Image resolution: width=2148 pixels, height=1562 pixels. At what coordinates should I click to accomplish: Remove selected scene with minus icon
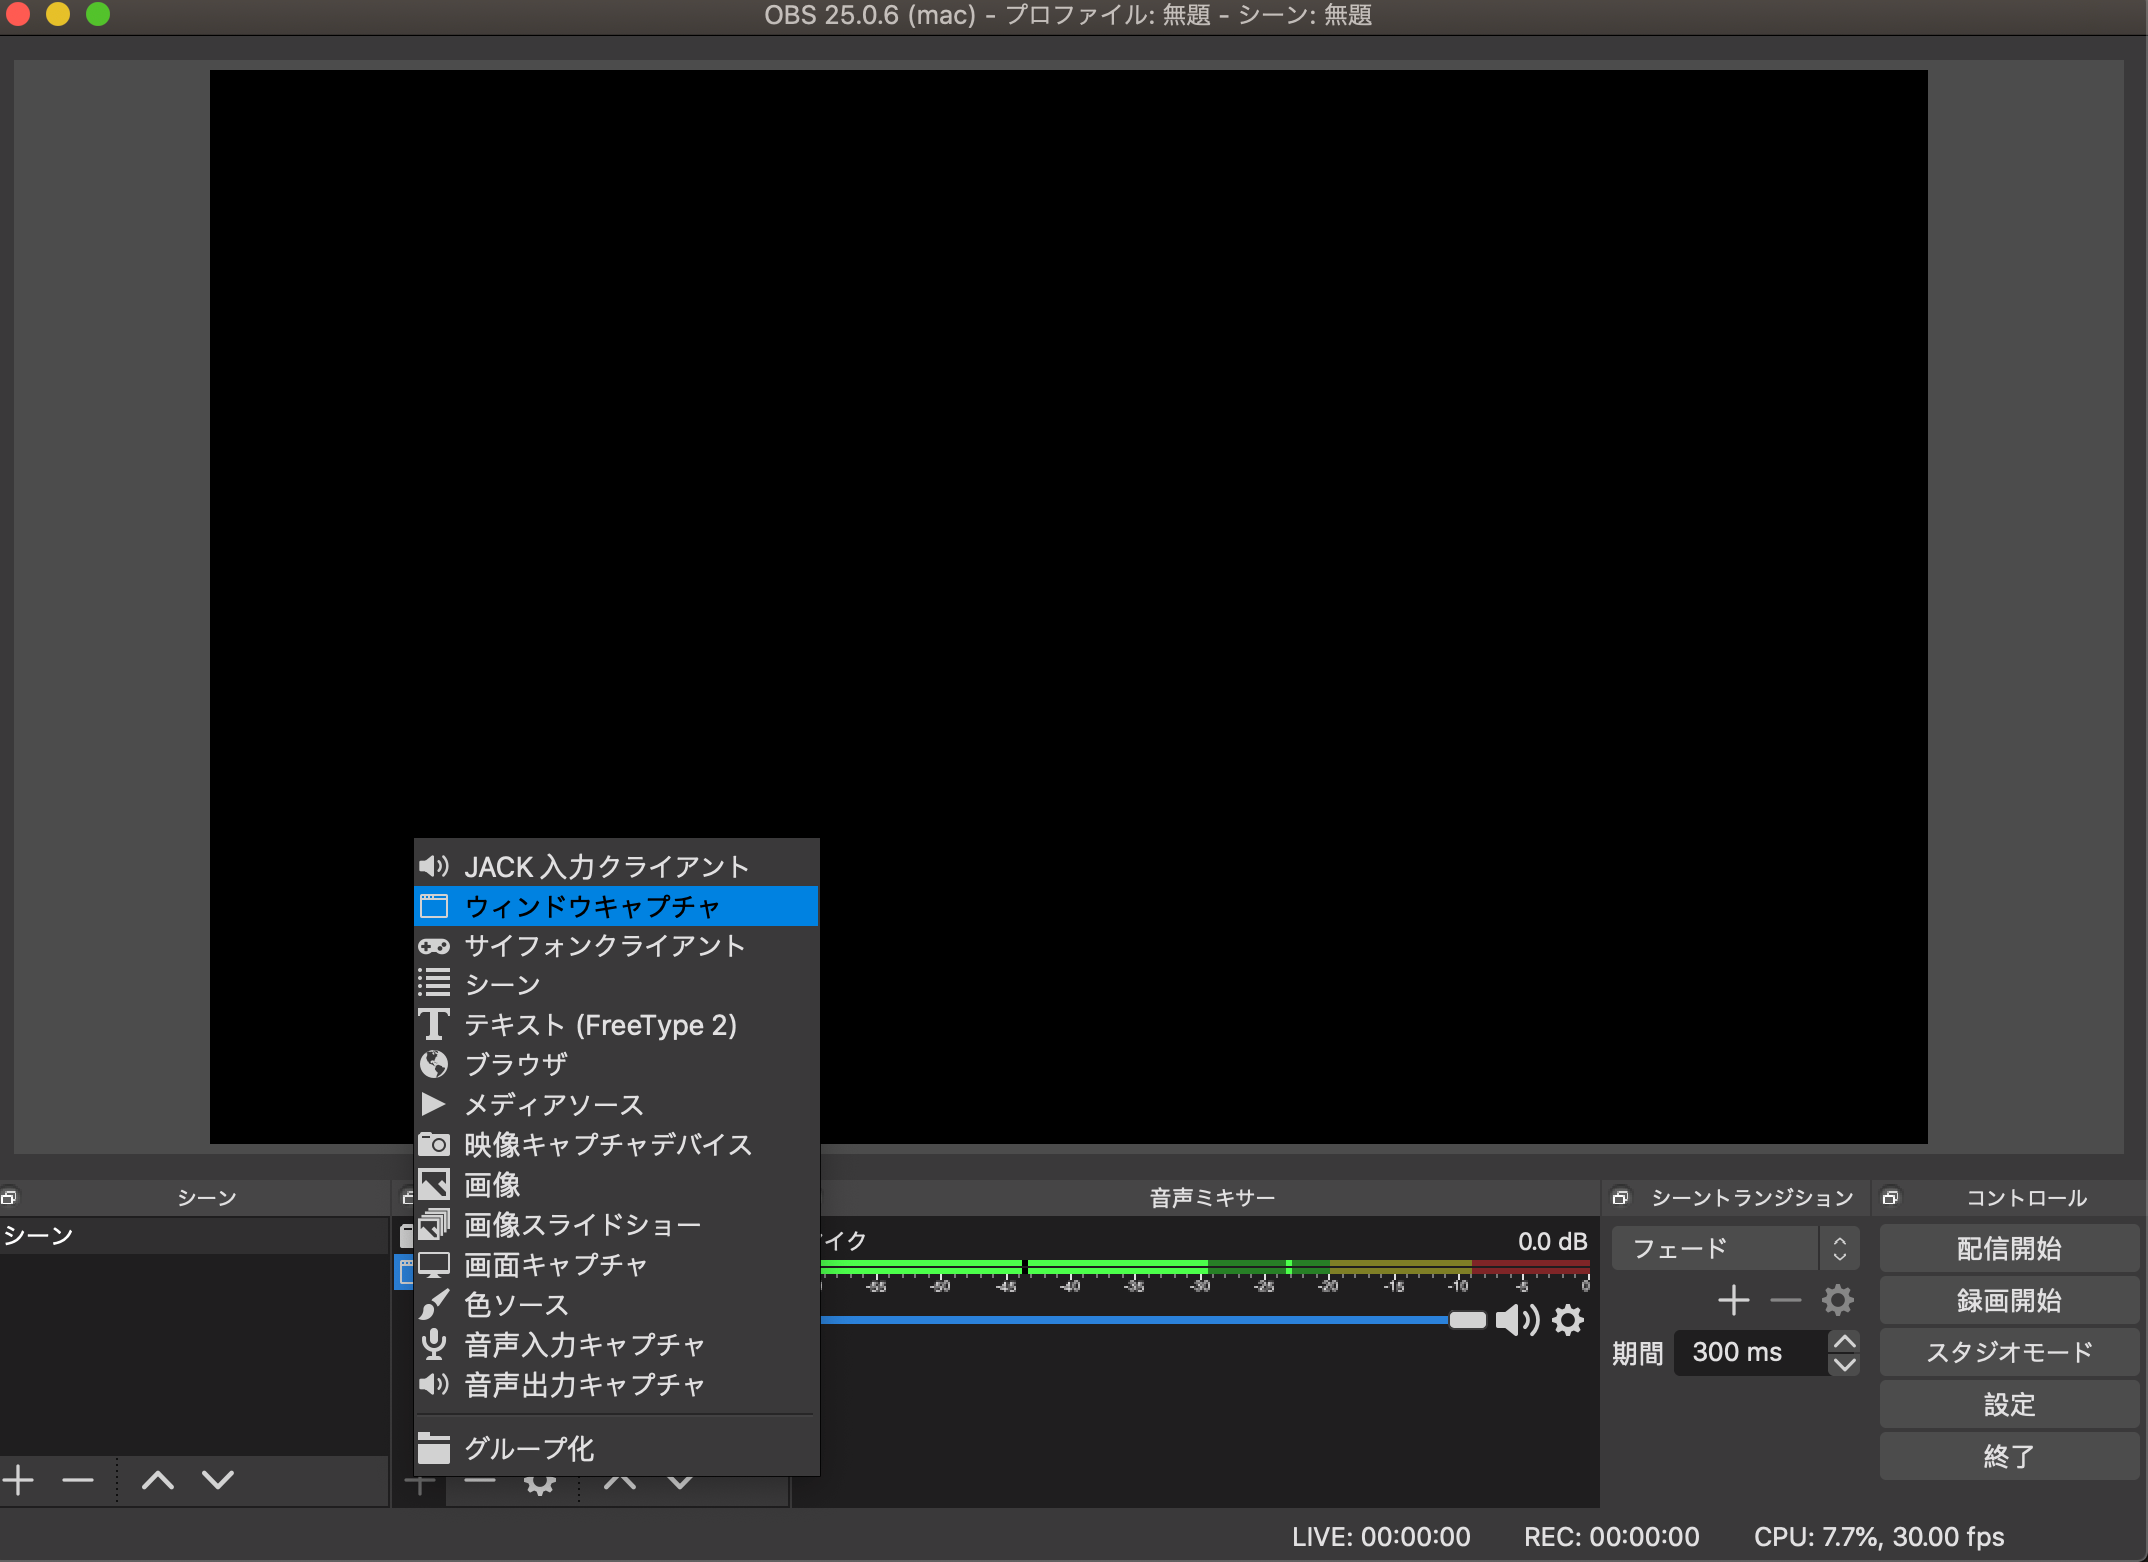pyautogui.click(x=78, y=1480)
